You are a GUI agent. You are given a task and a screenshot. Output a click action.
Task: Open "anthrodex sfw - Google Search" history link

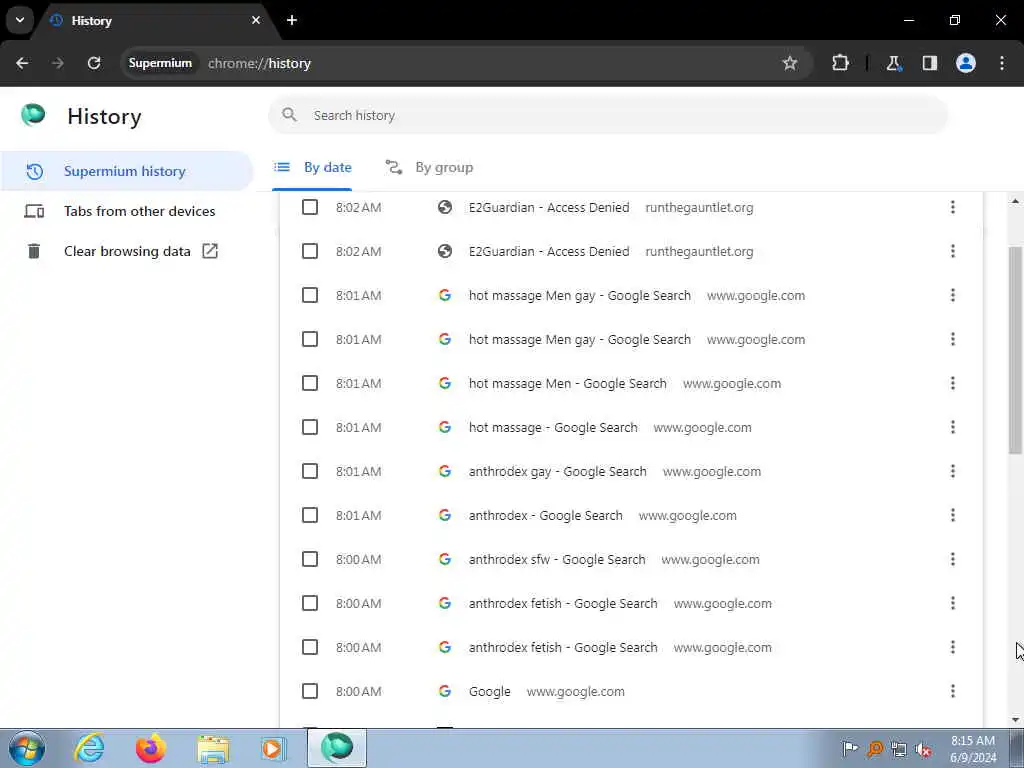click(x=557, y=560)
